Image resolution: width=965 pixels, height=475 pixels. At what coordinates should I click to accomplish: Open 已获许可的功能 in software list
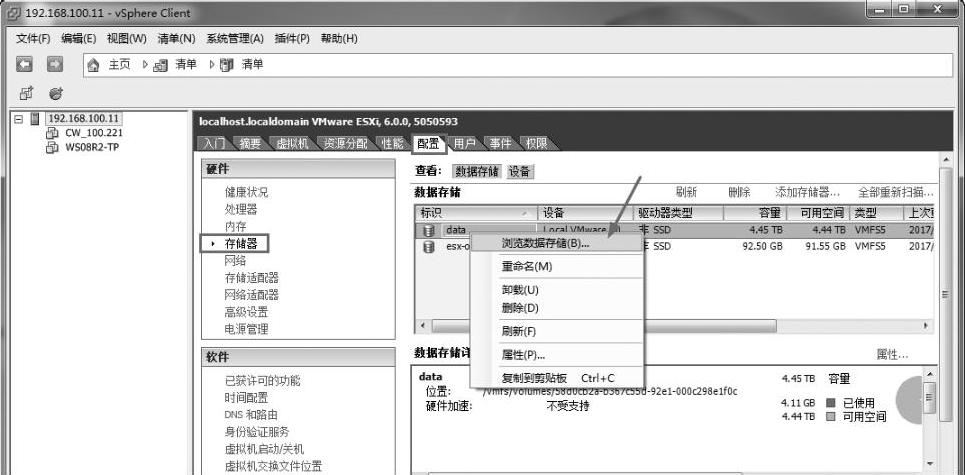pos(263,381)
